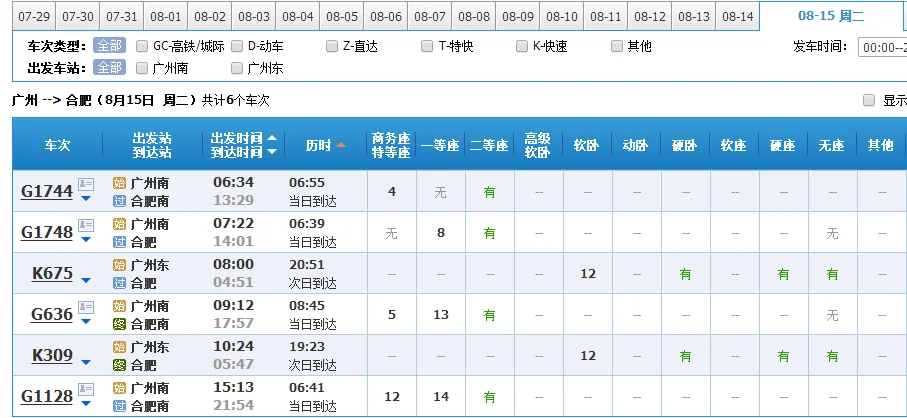Check the 其他 train type box
The height and width of the screenshot is (418, 907).
pyautogui.click(x=617, y=46)
